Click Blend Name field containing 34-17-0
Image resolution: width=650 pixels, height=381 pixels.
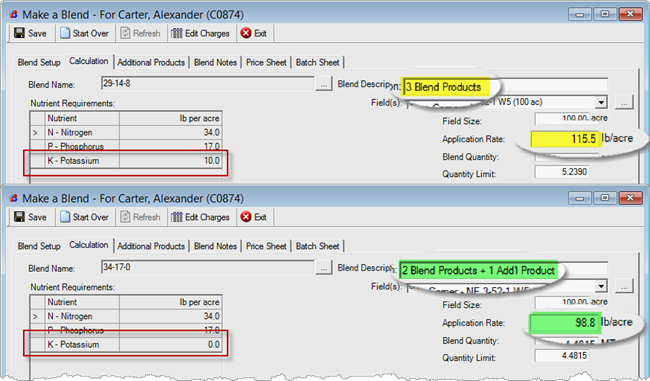208,267
